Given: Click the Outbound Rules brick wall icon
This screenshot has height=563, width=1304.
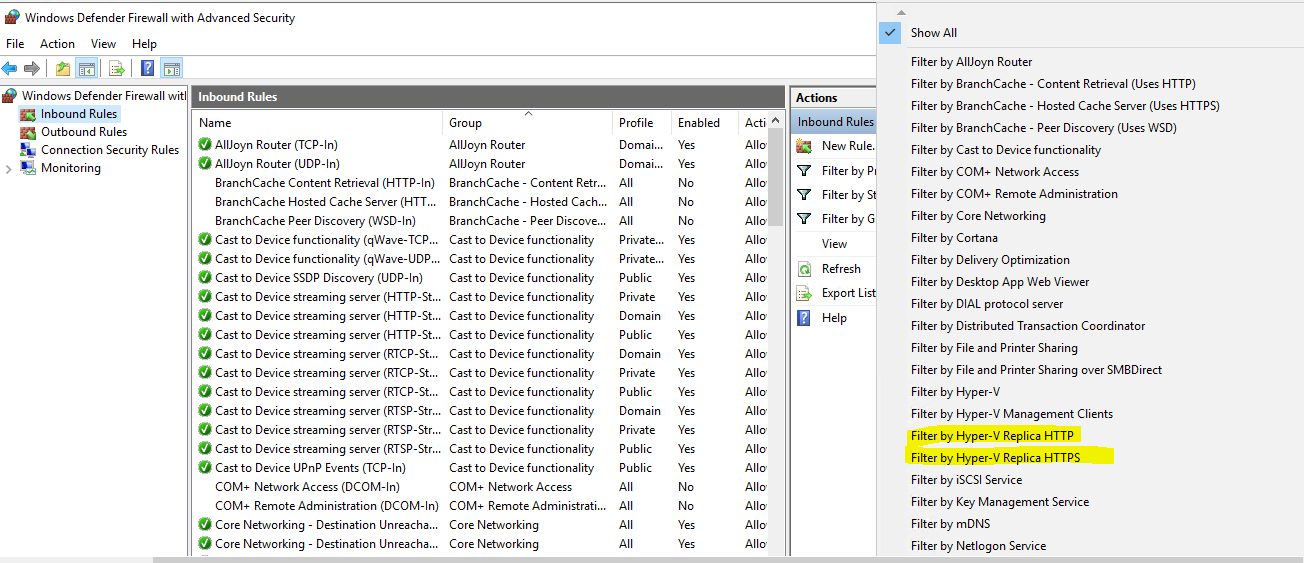Looking at the screenshot, I should (28, 132).
